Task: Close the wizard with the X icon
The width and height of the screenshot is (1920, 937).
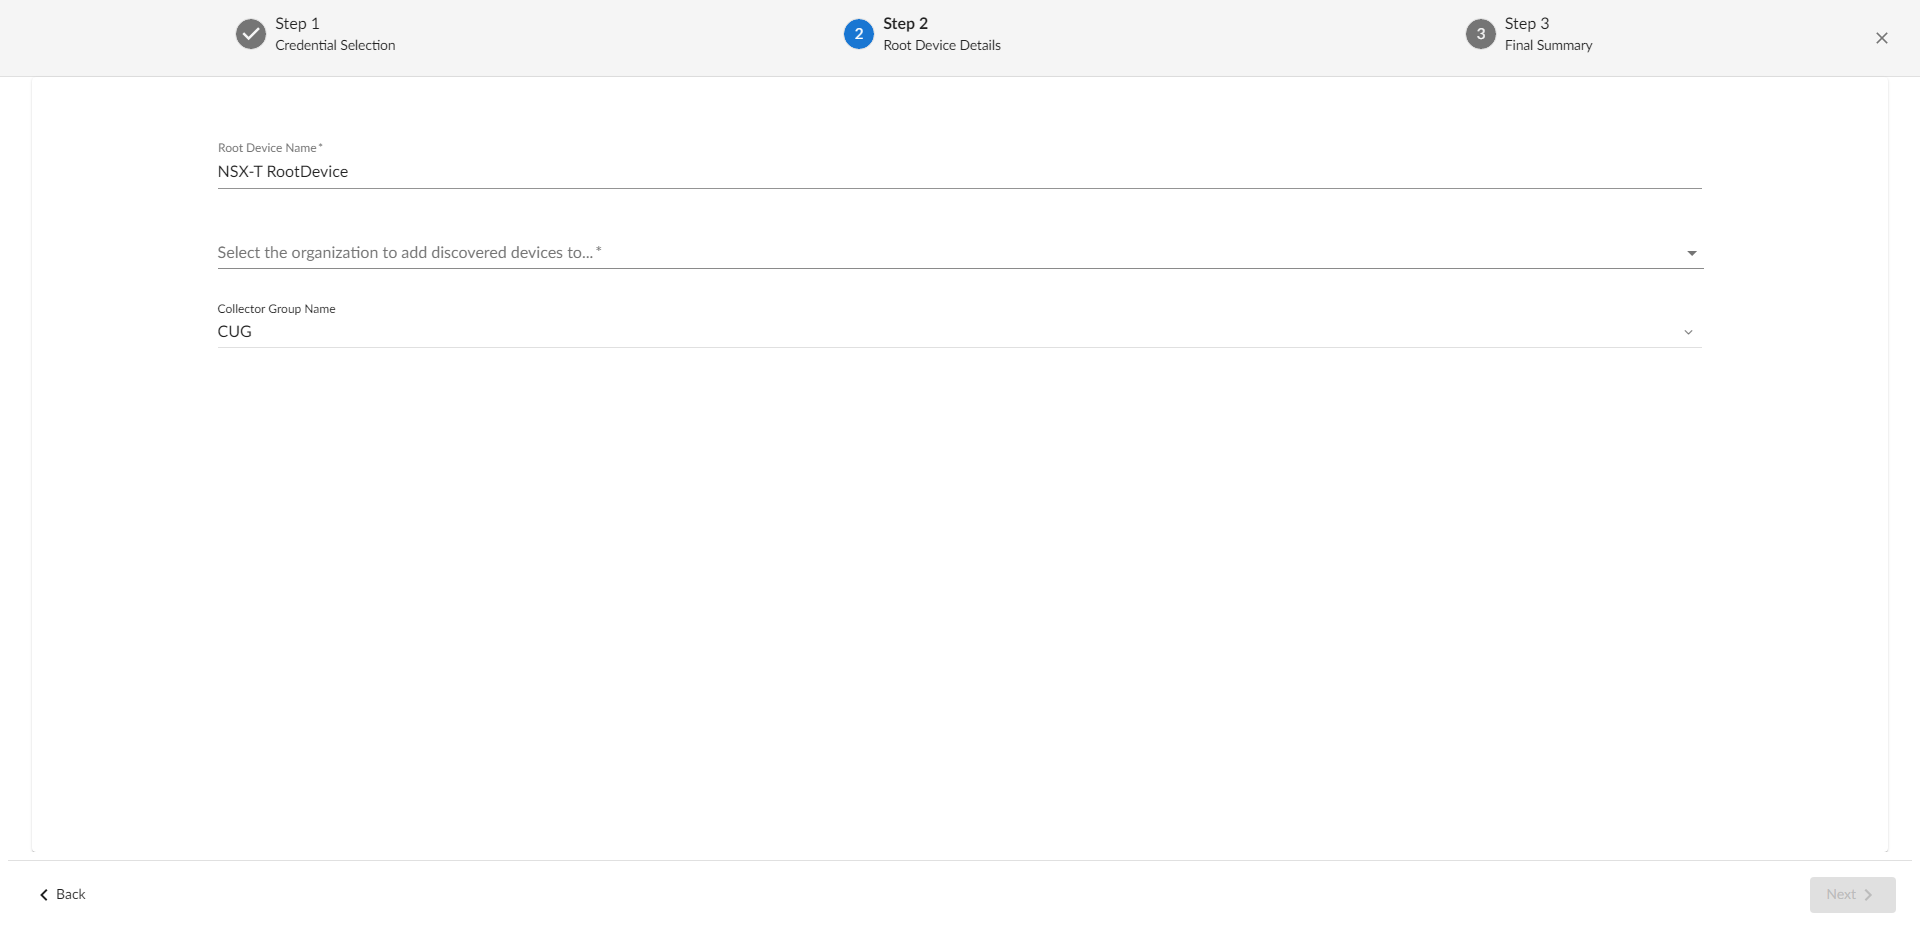Action: tap(1881, 38)
